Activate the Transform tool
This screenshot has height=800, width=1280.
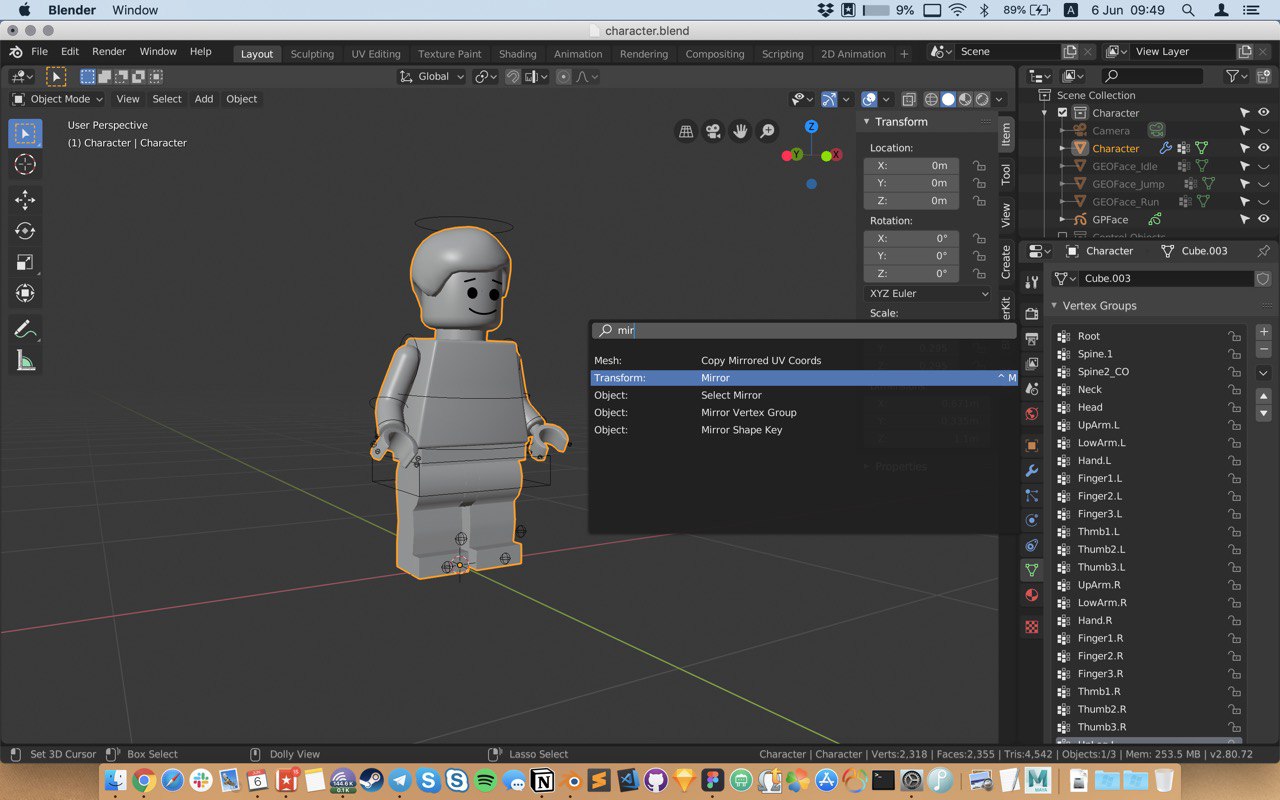pos(26,293)
